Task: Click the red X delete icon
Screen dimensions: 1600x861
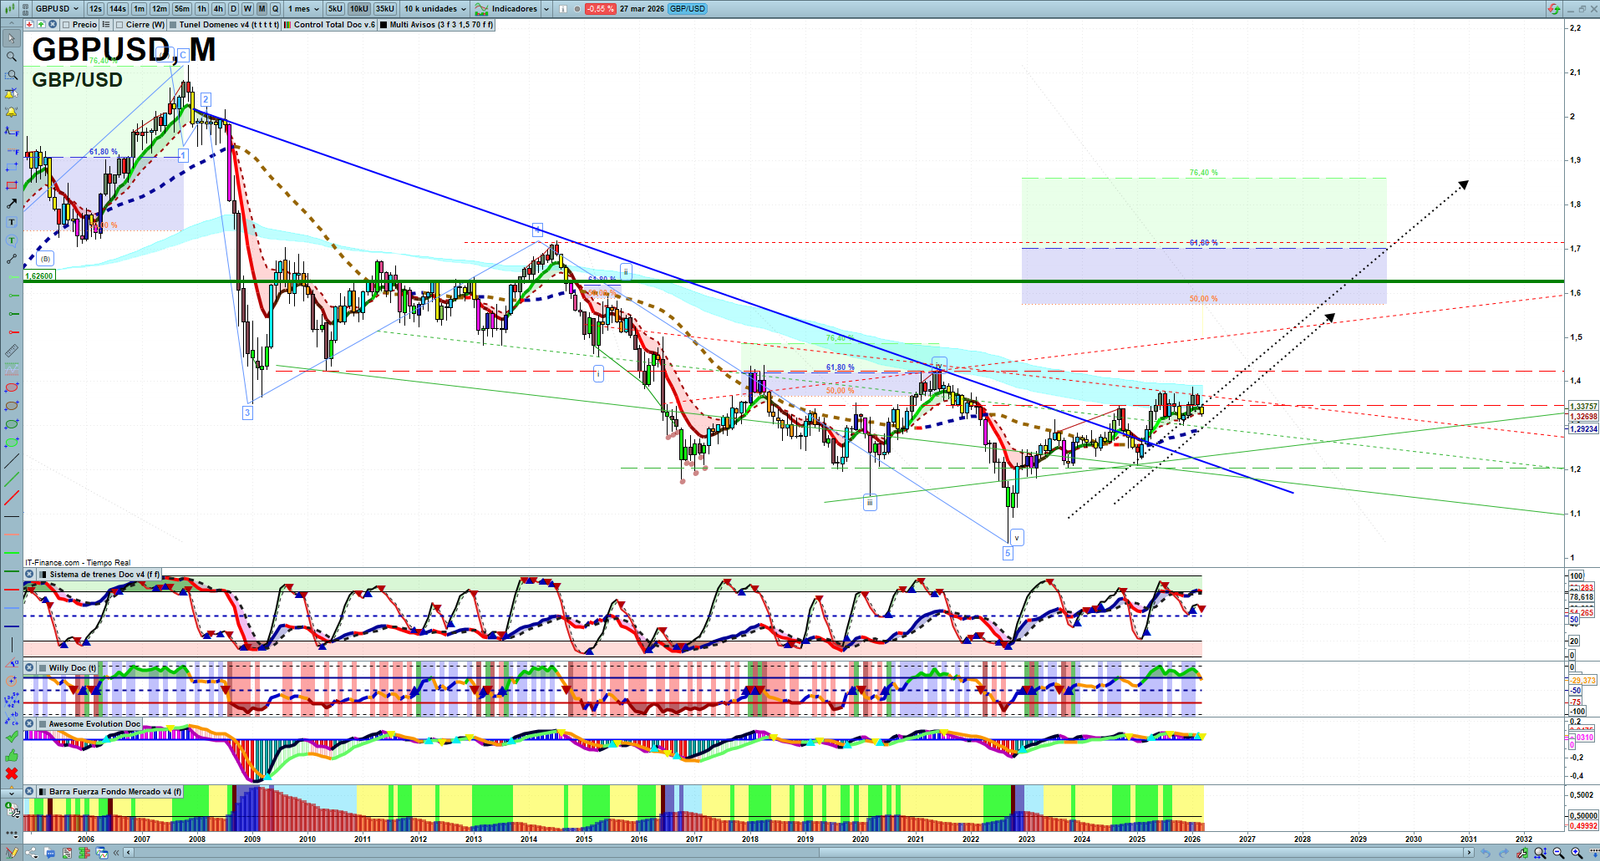Action: pyautogui.click(x=11, y=774)
